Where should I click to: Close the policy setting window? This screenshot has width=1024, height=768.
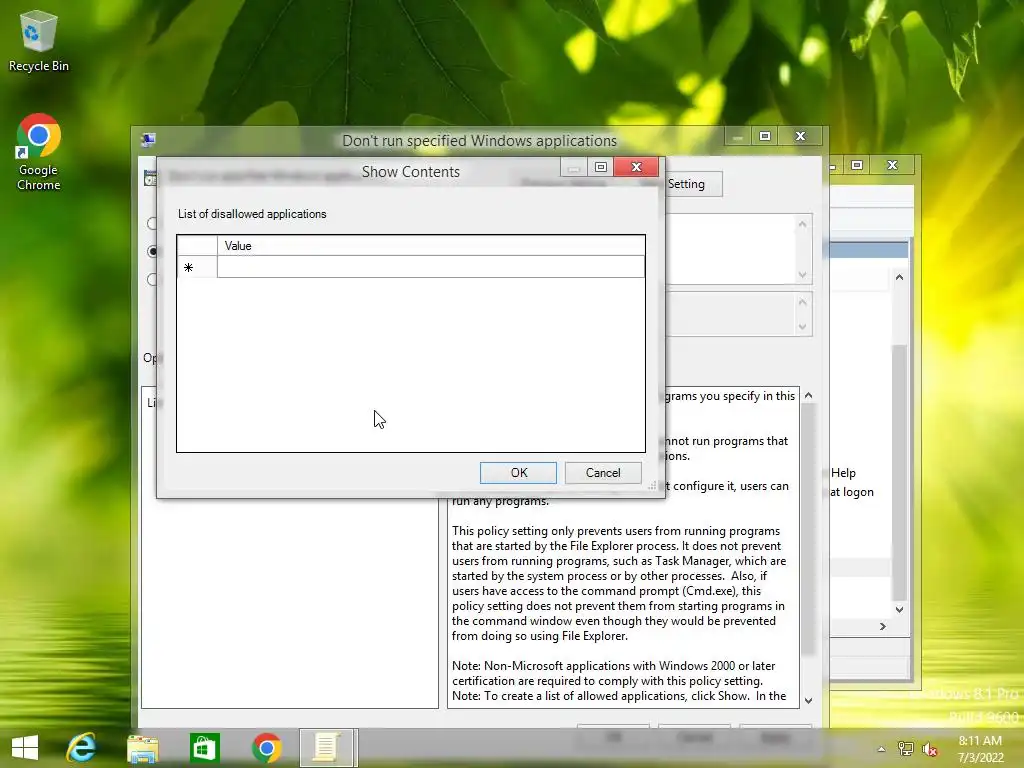(800, 136)
